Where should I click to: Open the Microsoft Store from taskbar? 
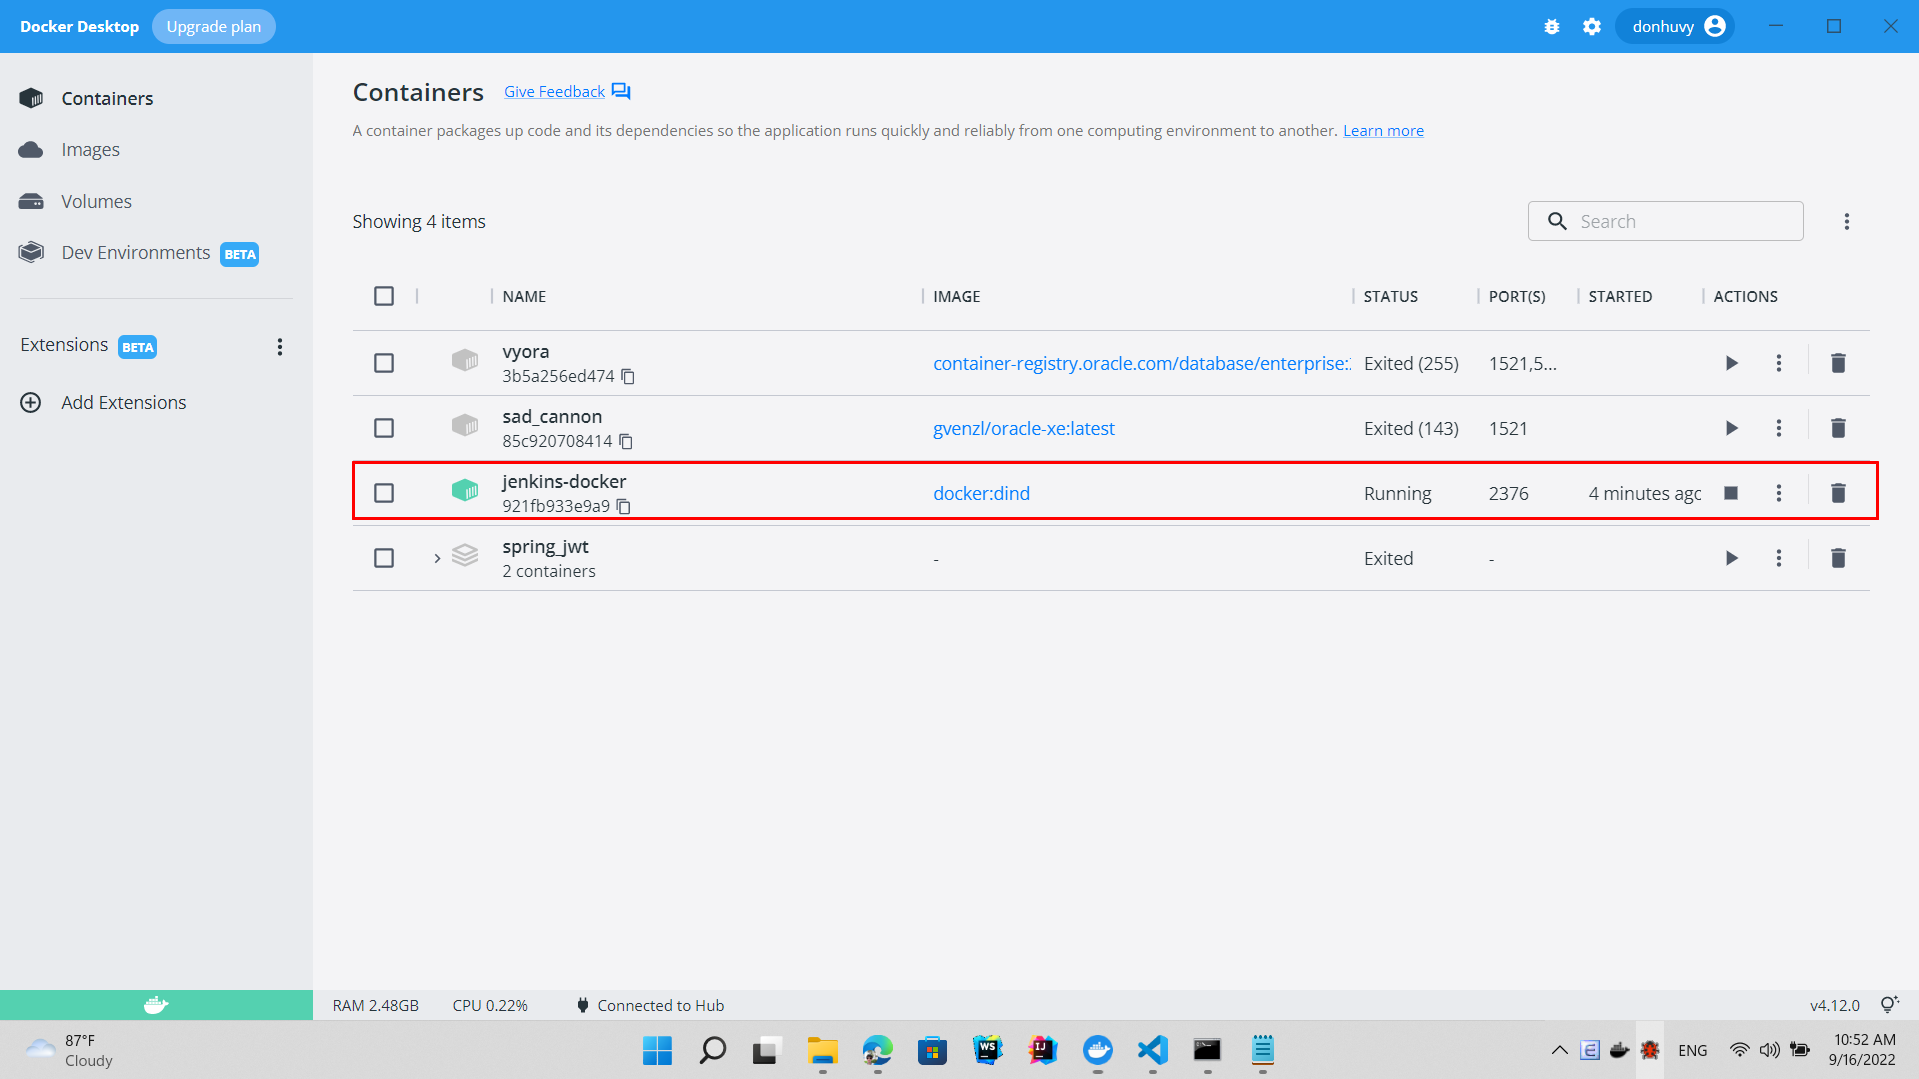point(932,1050)
